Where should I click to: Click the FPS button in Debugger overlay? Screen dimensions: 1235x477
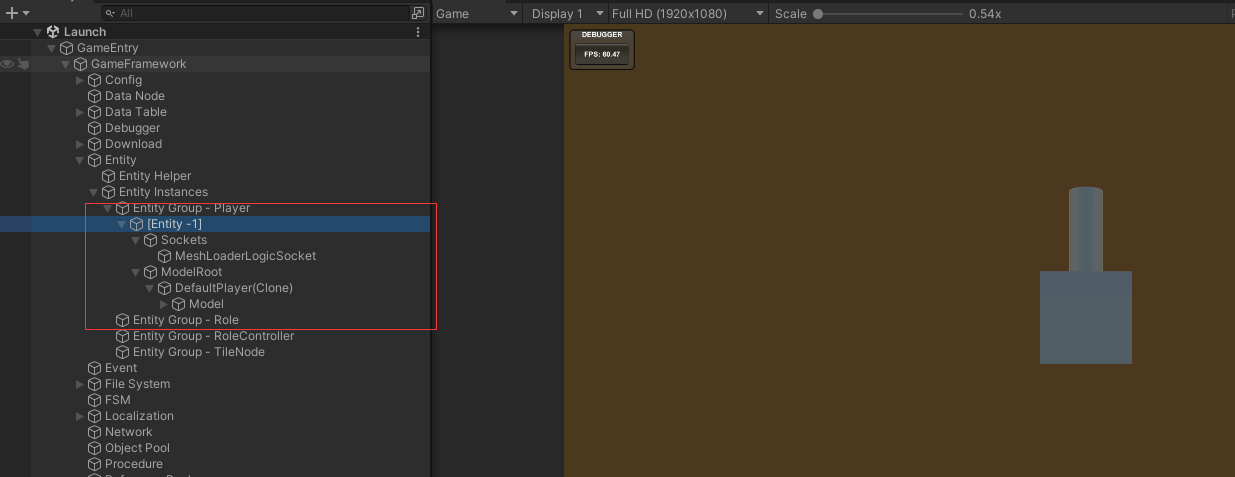point(602,54)
